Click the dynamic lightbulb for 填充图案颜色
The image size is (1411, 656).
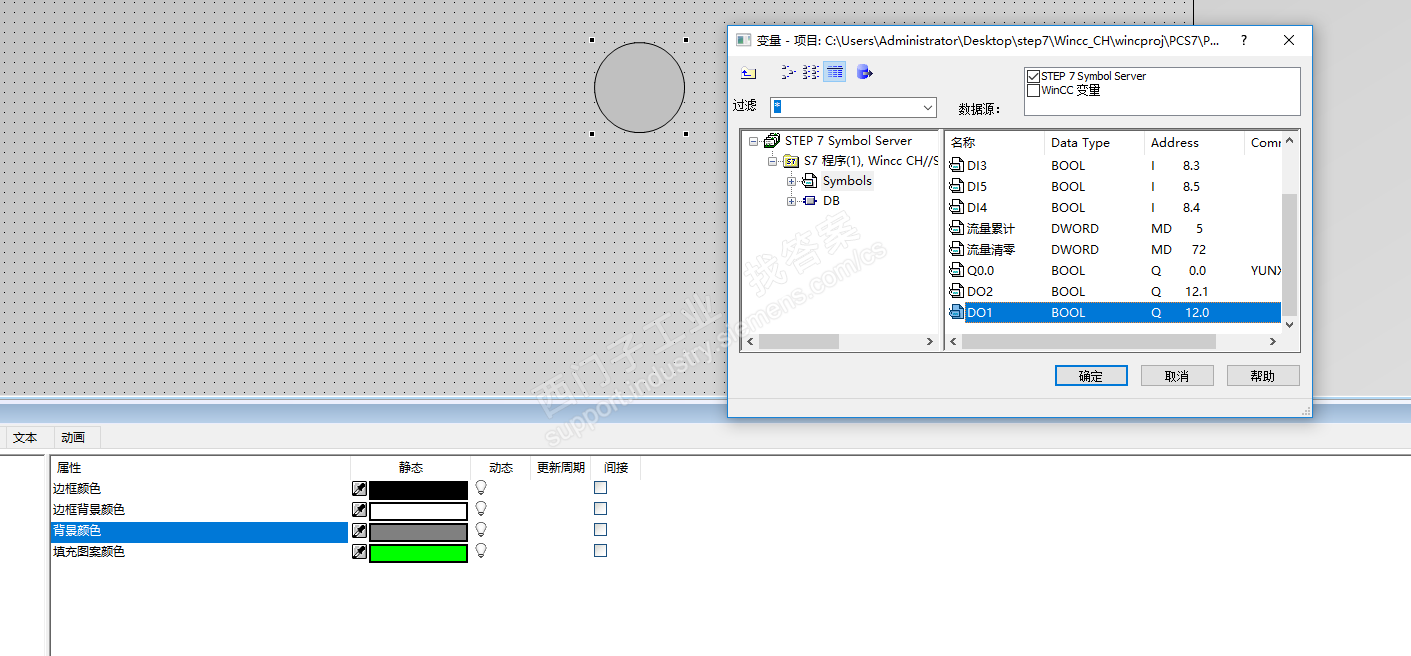click(481, 551)
